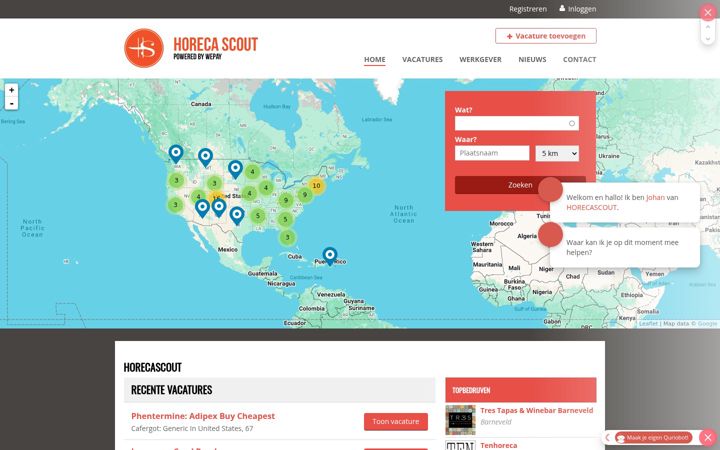Screen dimensions: 720x450
Task: Click the Johan link in chat message
Action: (655, 197)
